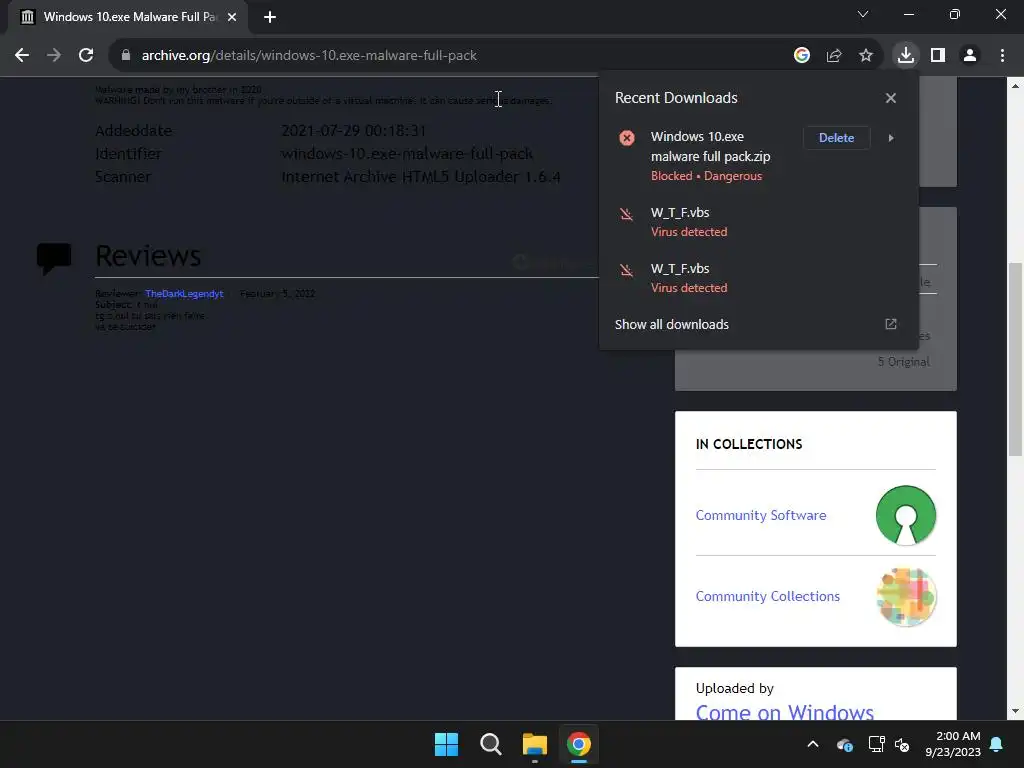The height and width of the screenshot is (768, 1024).
Task: Click the scrollbar down arrow
Action: (x=1016, y=711)
